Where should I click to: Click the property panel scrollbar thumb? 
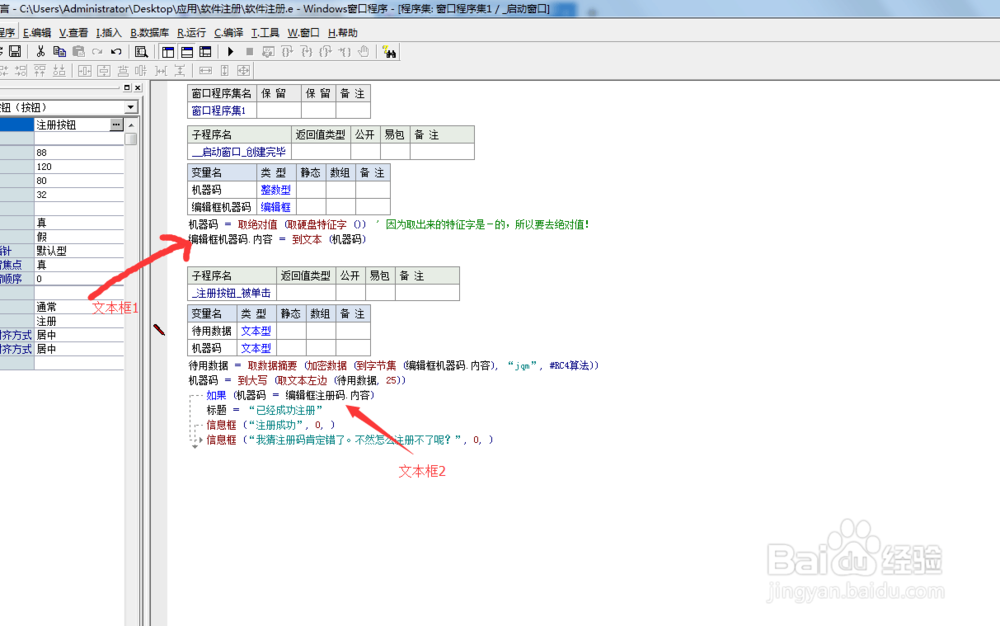[x=131, y=138]
